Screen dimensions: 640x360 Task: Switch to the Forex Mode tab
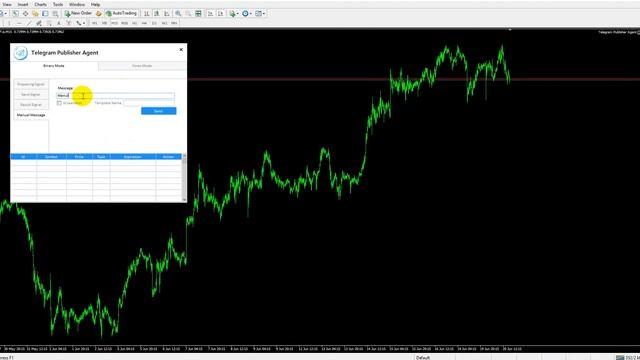142,66
